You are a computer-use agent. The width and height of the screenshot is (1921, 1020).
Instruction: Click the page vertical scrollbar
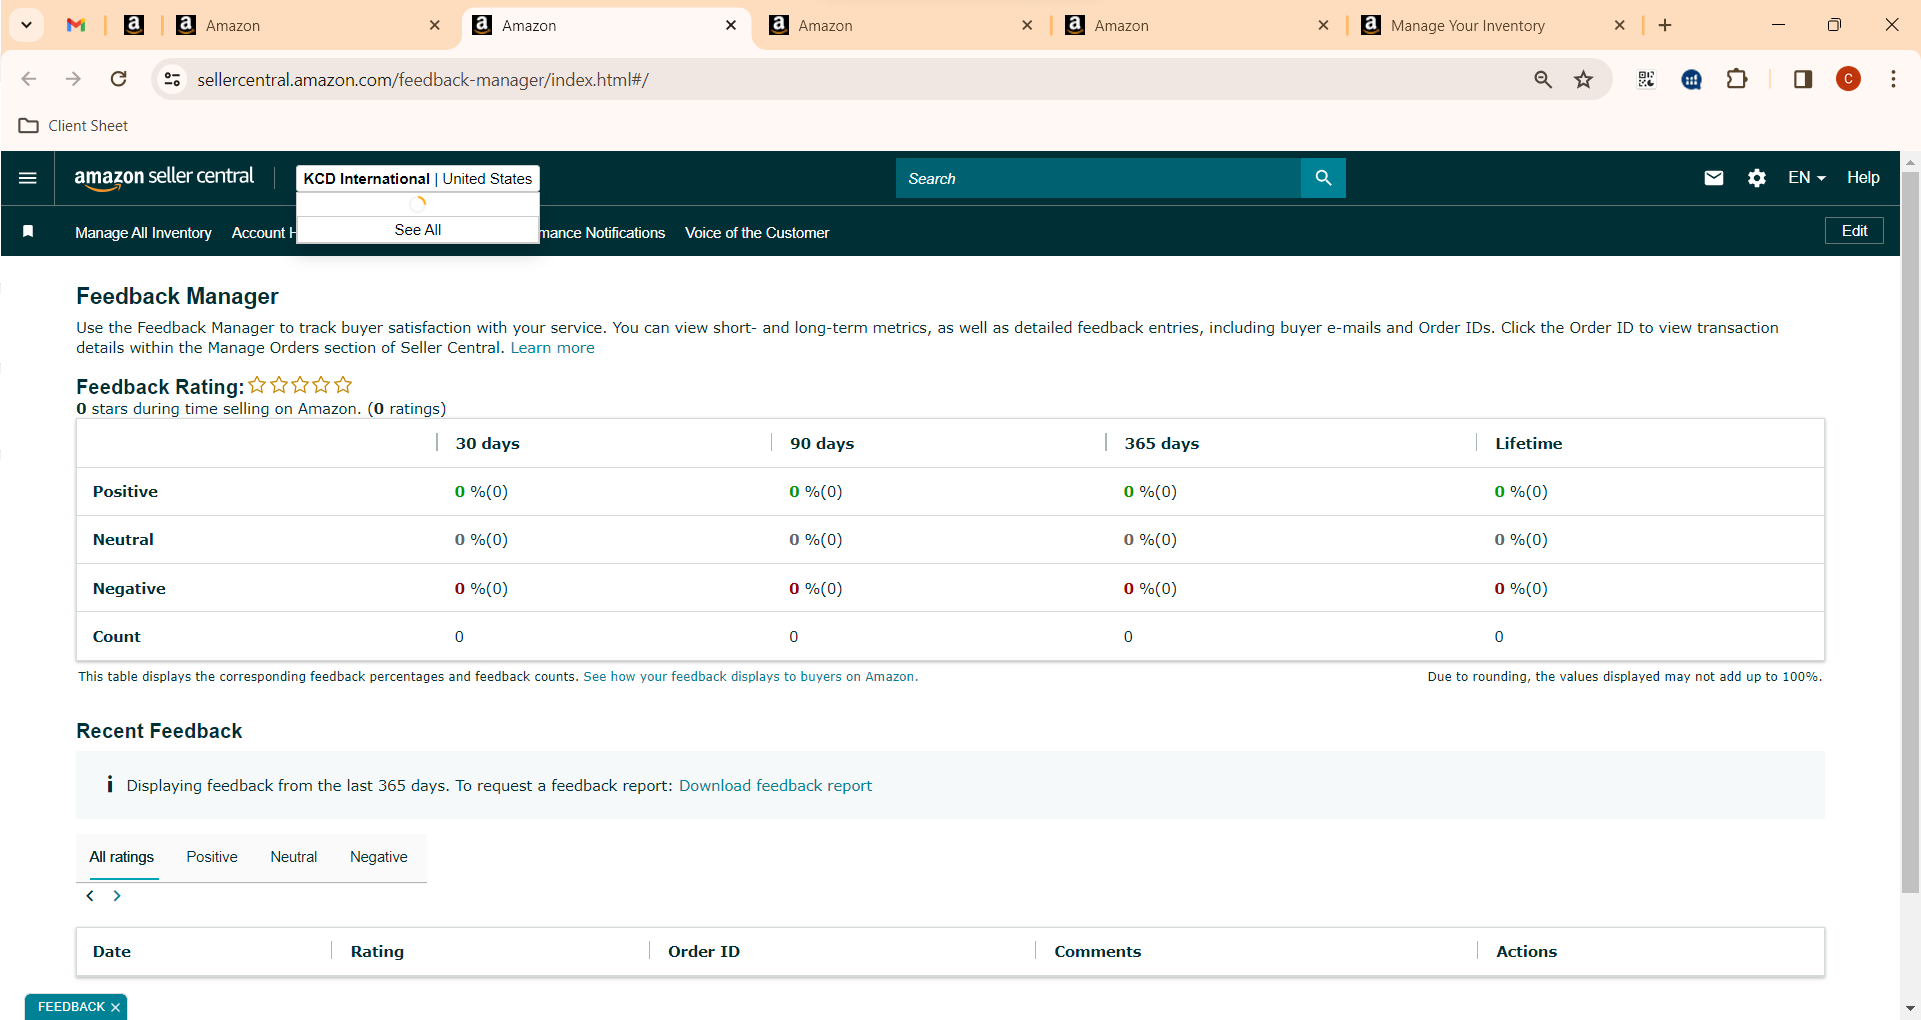1910,530
